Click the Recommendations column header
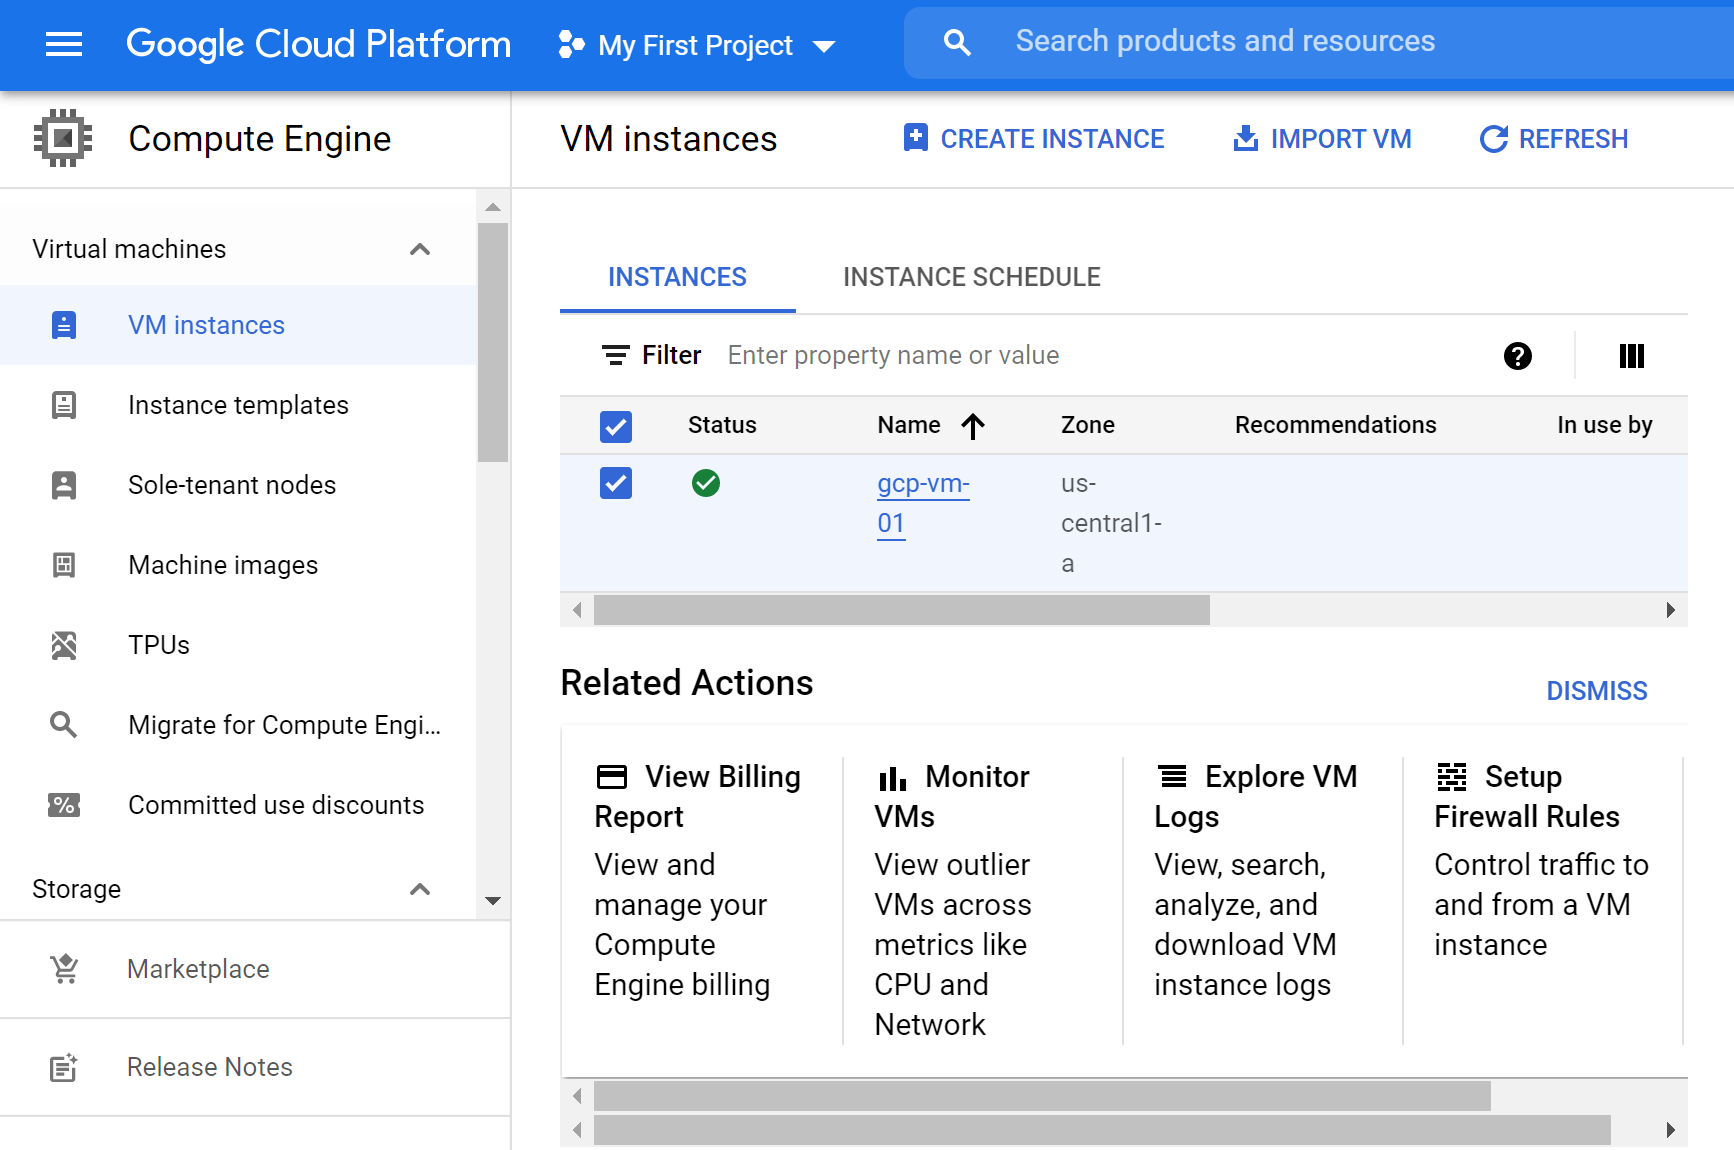This screenshot has height=1150, width=1734. coord(1336,425)
